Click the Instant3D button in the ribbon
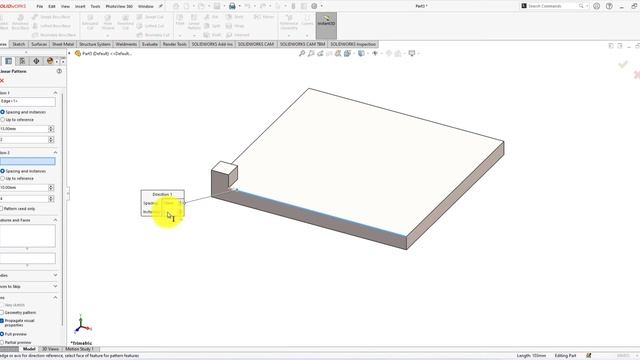640x360 pixels. click(326, 25)
